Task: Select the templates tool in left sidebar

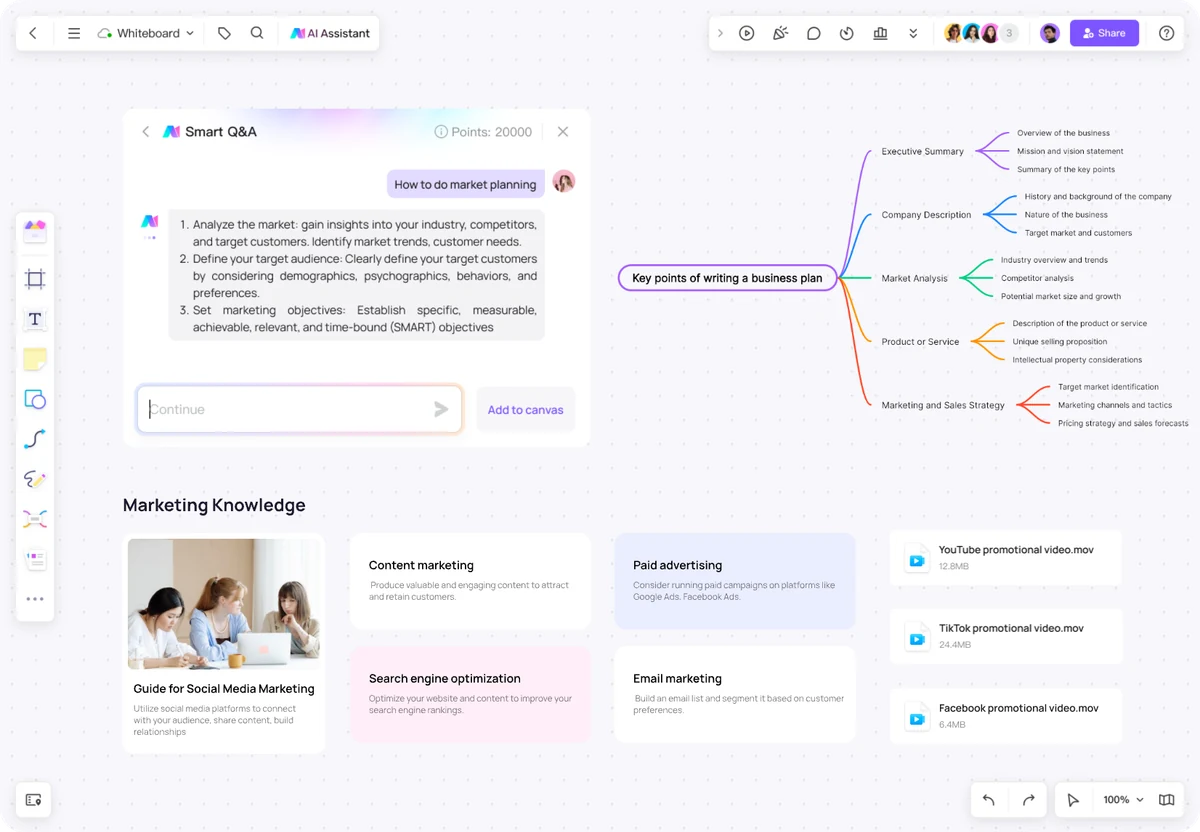Action: 35,232
